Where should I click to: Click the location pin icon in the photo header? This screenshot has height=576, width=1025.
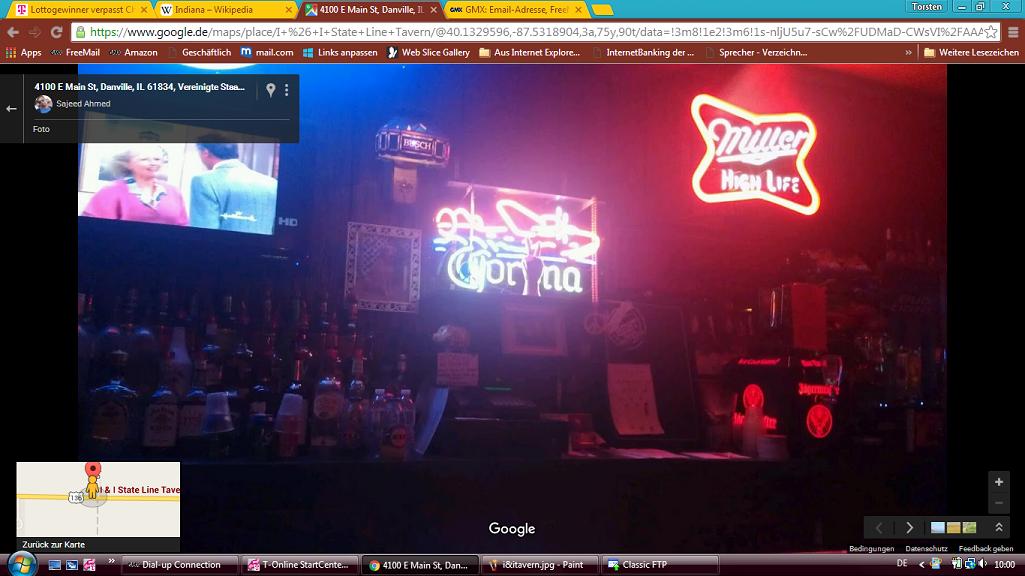tap(270, 90)
